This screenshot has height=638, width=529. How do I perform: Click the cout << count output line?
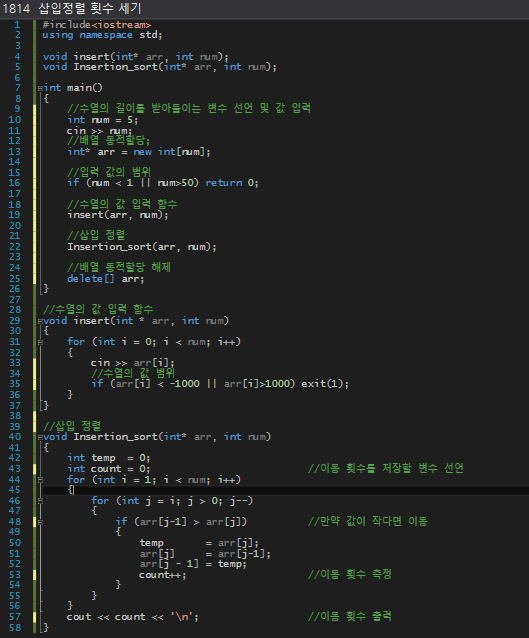(133, 617)
